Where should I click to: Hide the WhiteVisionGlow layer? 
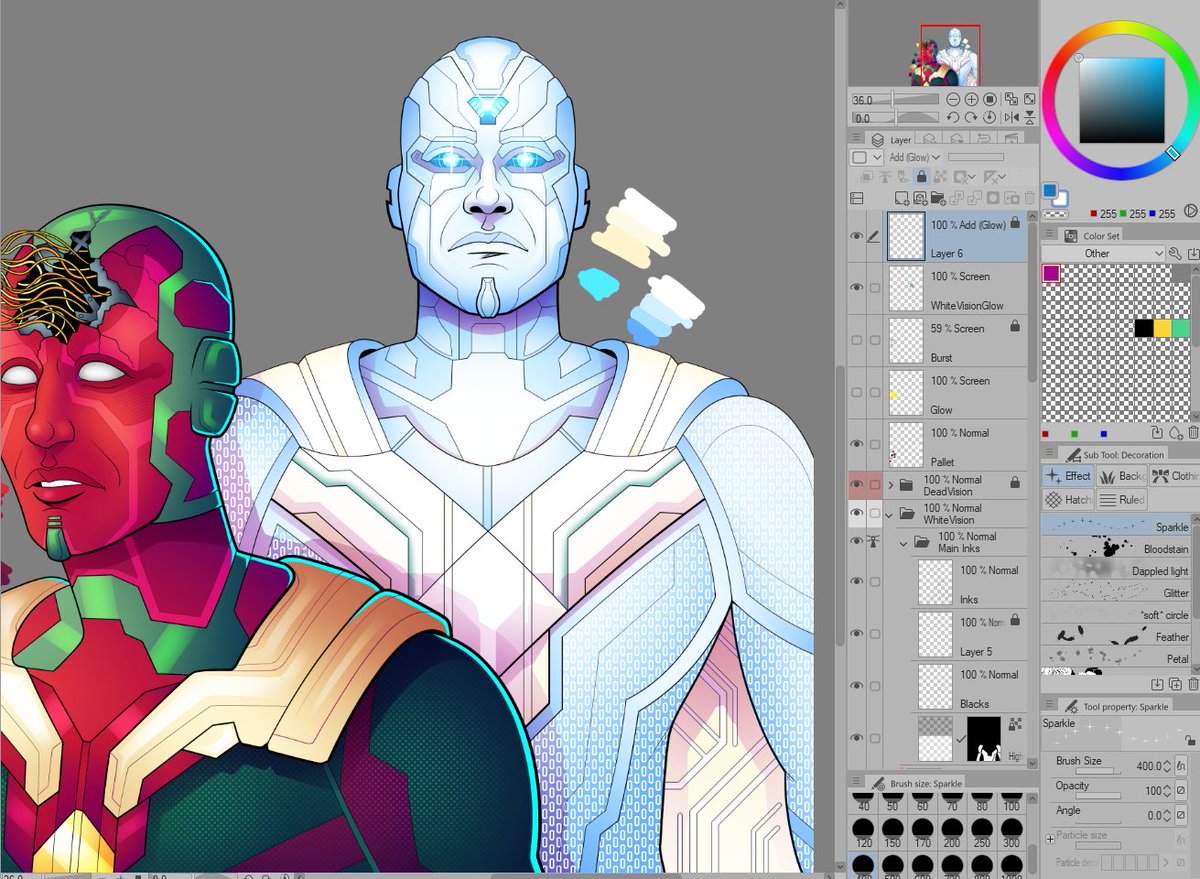pos(856,288)
